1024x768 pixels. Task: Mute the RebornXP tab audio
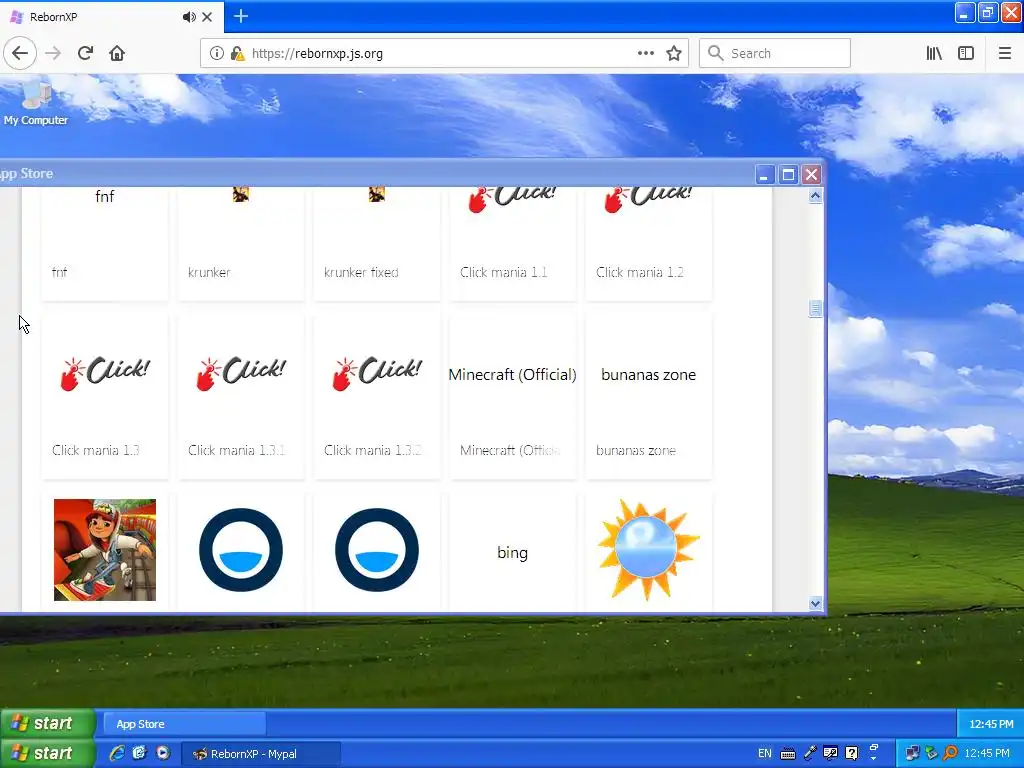point(189,17)
